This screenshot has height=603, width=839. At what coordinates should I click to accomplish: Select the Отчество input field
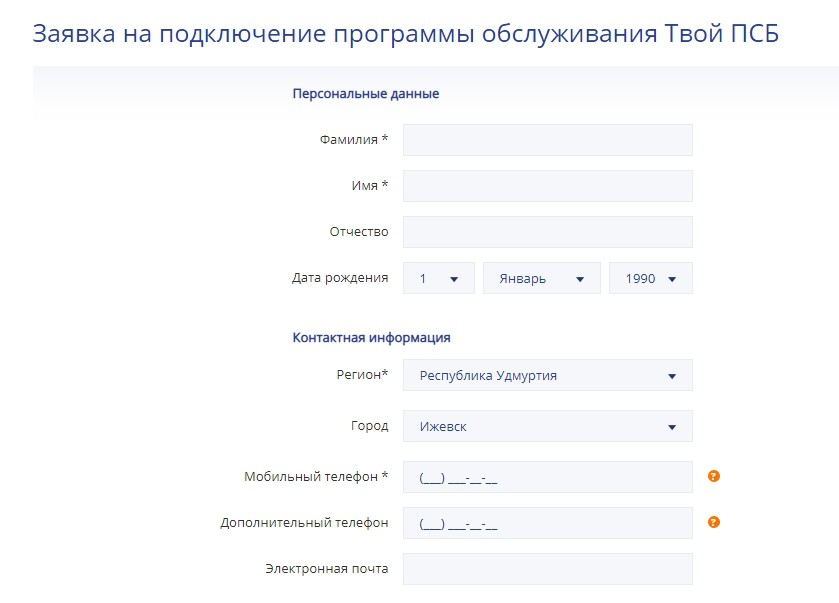pyautogui.click(x=547, y=232)
